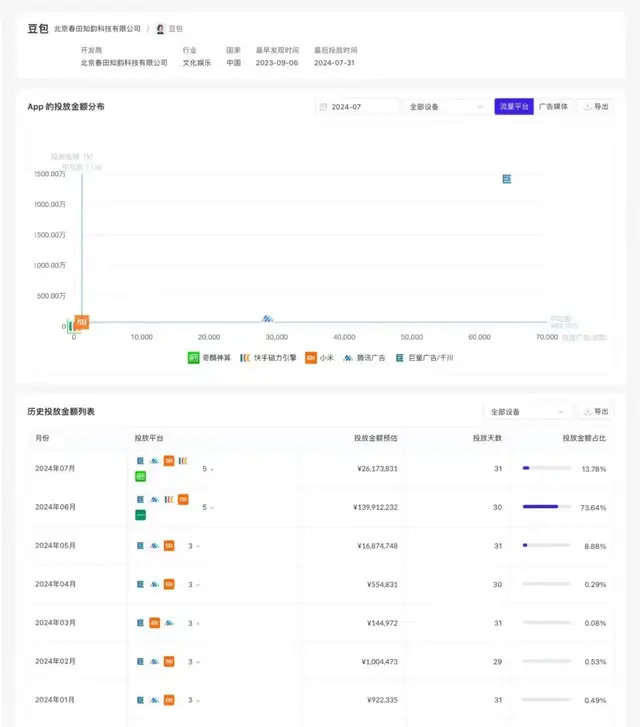Image resolution: width=640 pixels, height=727 pixels.
Task: Click the Tencent ads icon in 2024年04月 row
Action: 154,584
